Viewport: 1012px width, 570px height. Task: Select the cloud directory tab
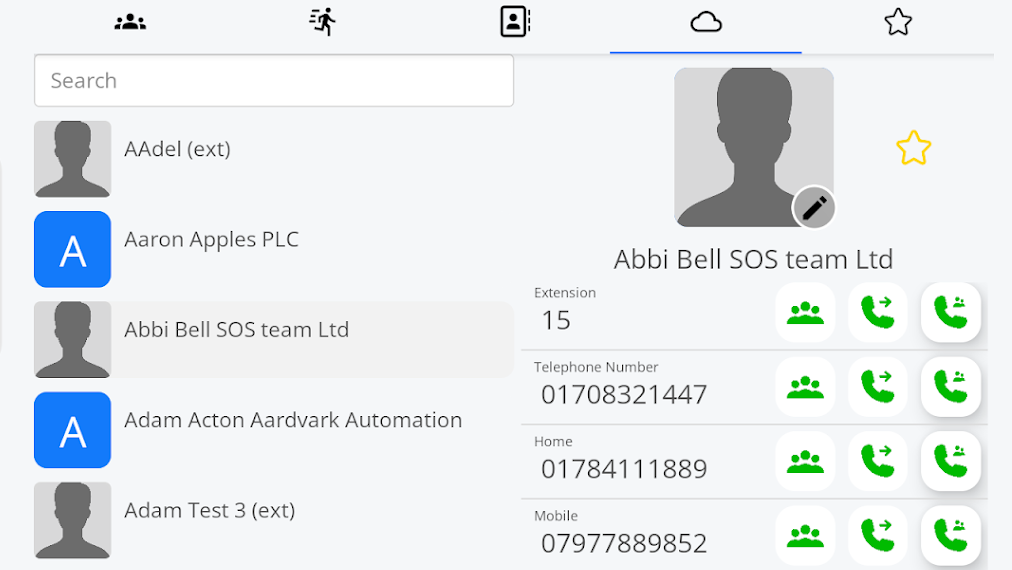(x=706, y=22)
